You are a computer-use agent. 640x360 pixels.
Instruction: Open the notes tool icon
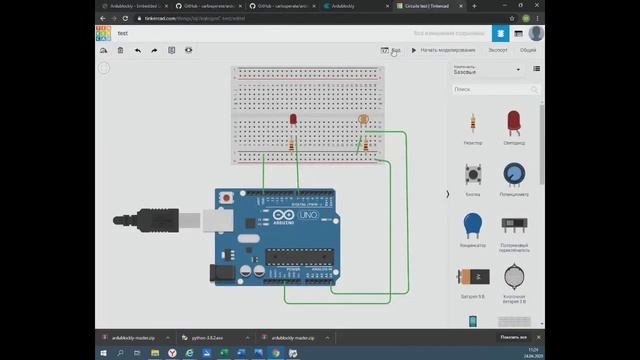(x=171, y=50)
